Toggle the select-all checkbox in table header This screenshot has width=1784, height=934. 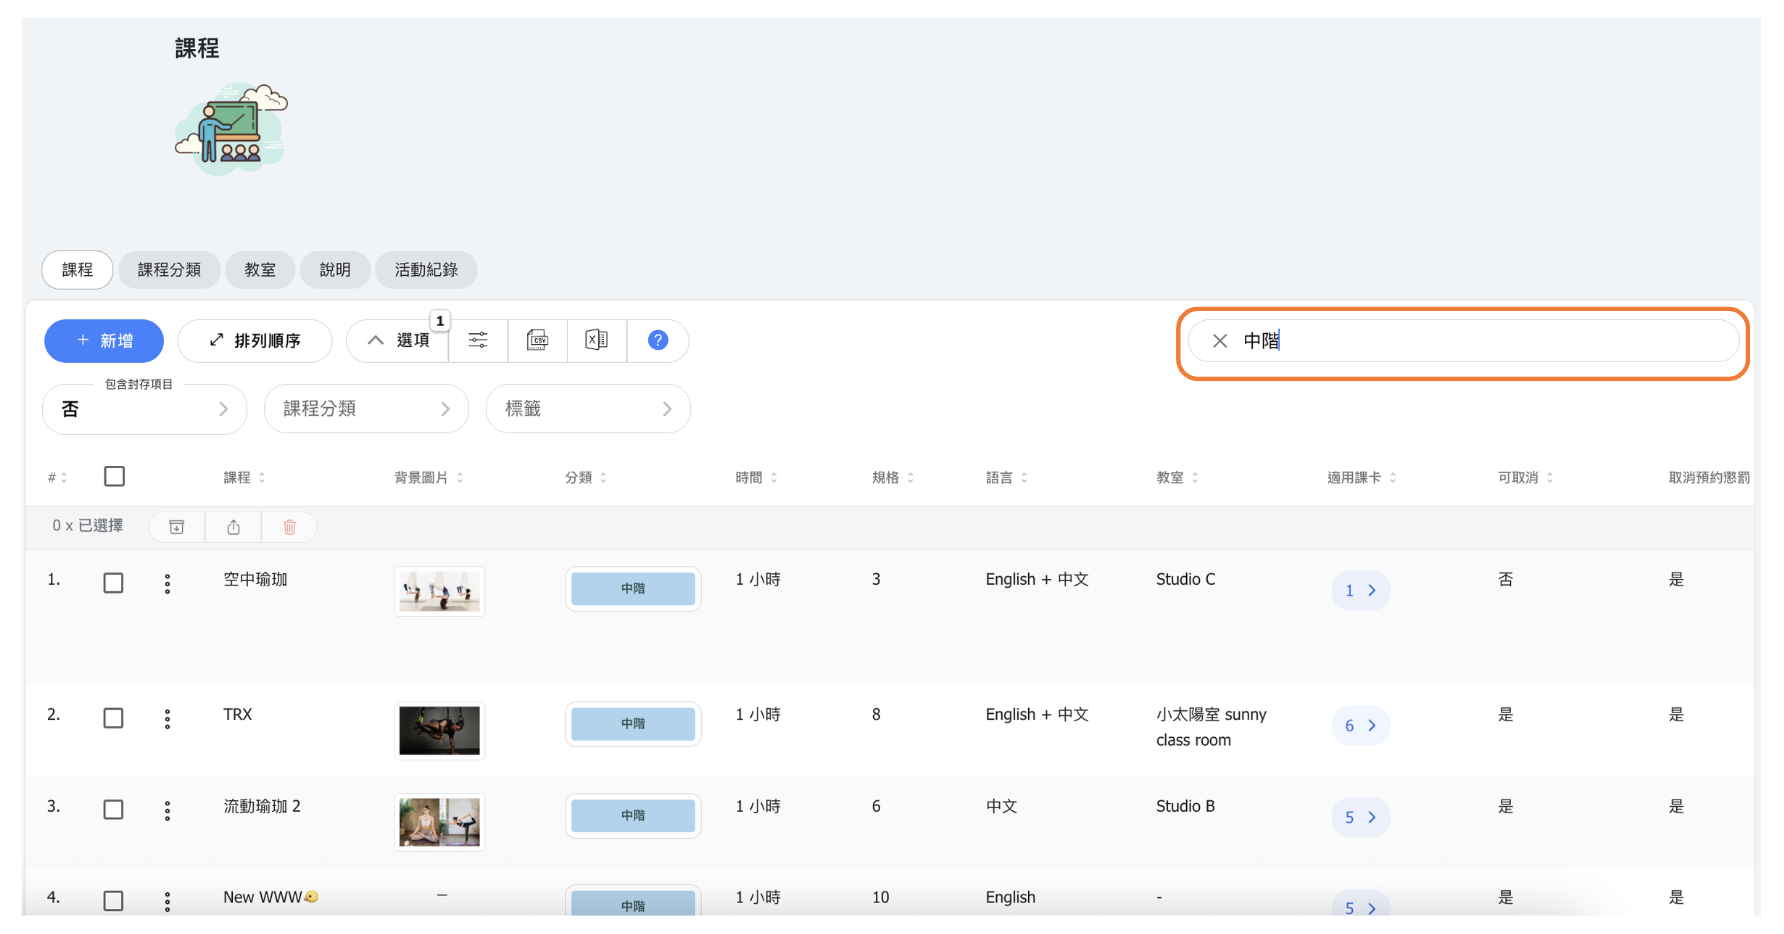click(115, 477)
